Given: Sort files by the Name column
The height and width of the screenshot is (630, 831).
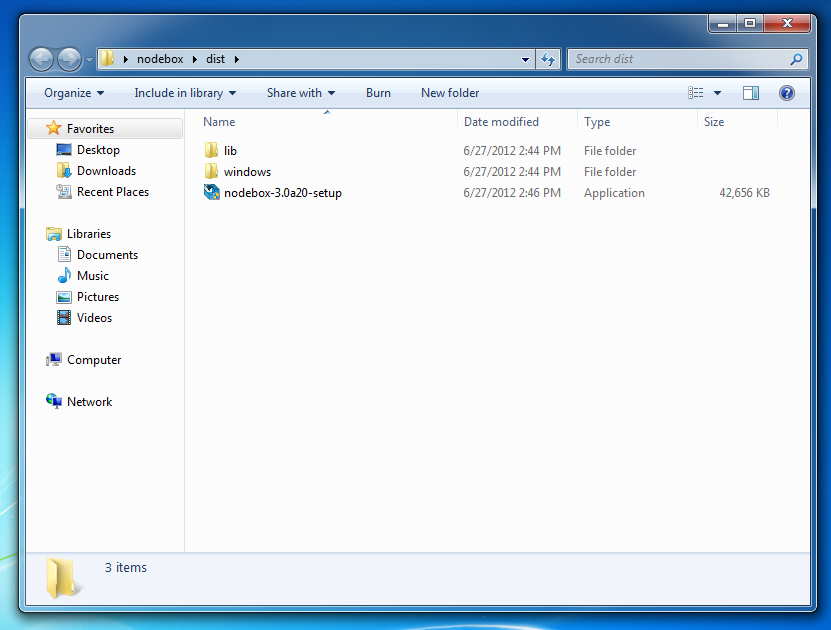Looking at the screenshot, I should 219,122.
